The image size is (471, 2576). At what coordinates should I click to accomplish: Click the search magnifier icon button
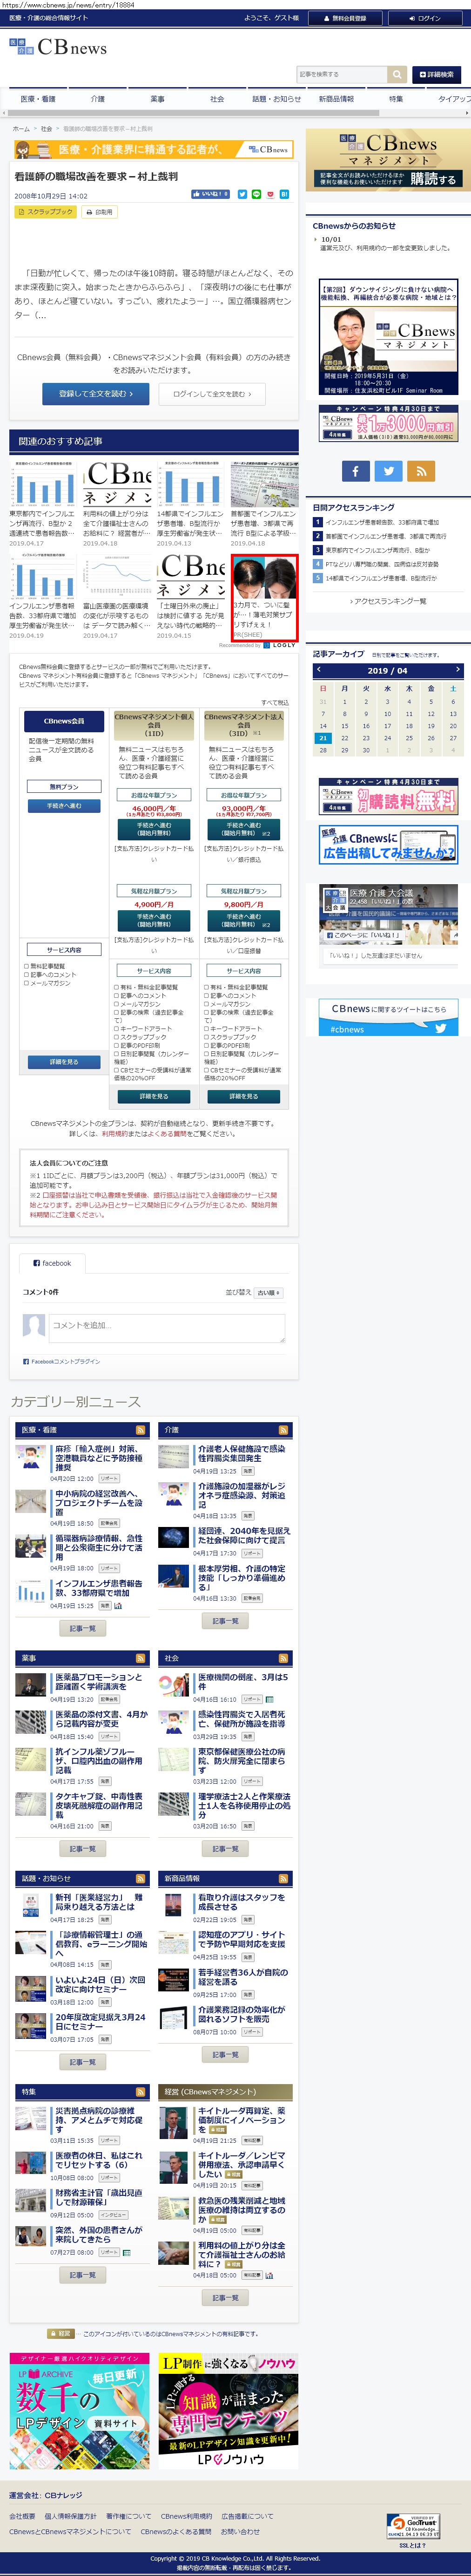398,74
